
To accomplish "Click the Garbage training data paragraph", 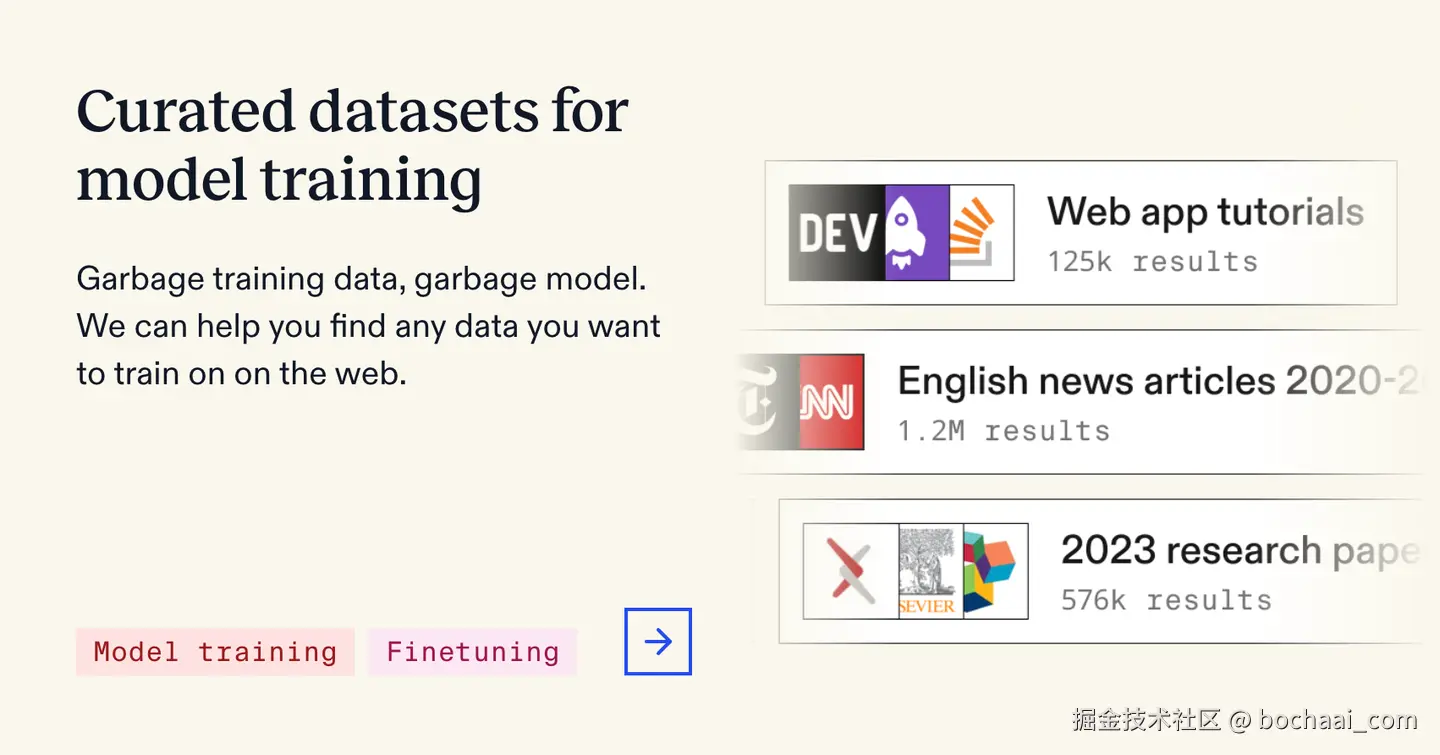I will (x=368, y=326).
